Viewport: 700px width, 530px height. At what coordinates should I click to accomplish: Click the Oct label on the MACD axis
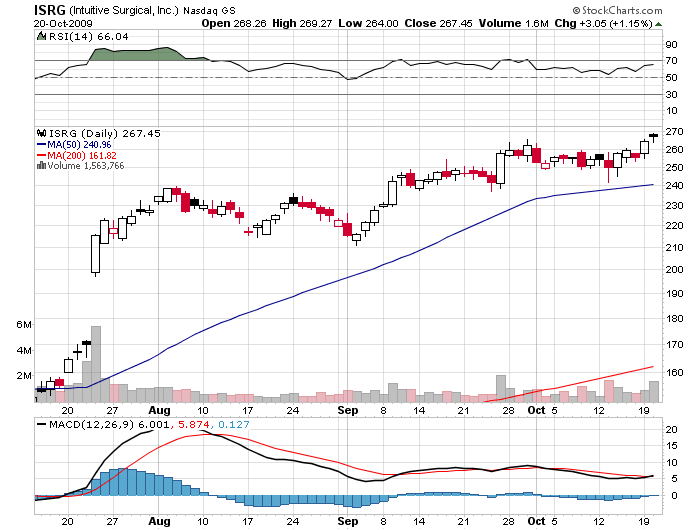point(536,521)
